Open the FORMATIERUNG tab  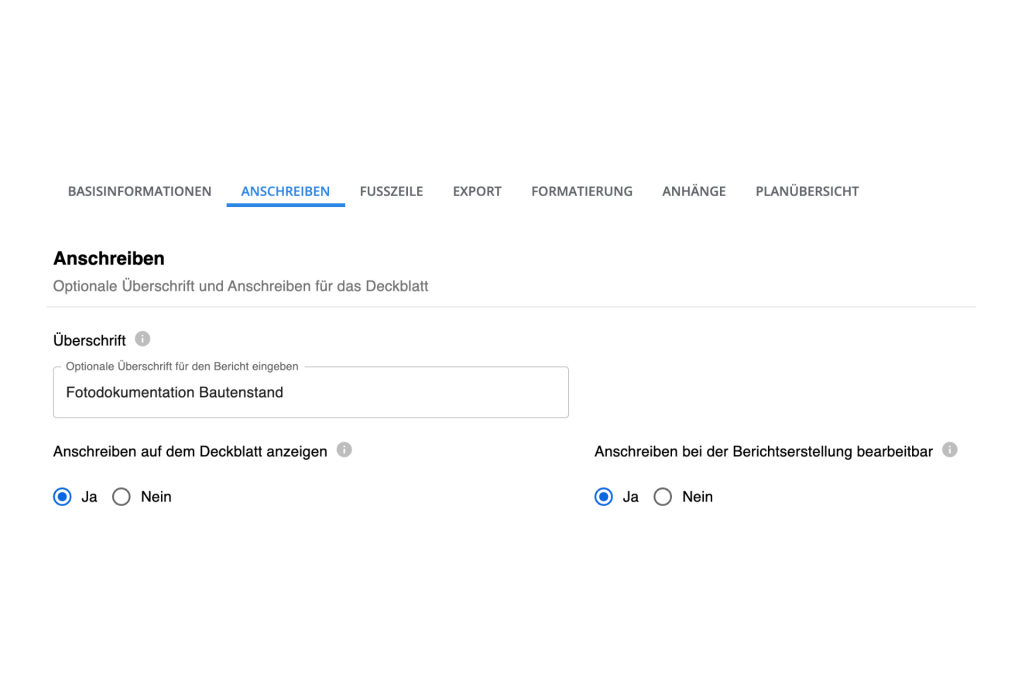coord(582,191)
